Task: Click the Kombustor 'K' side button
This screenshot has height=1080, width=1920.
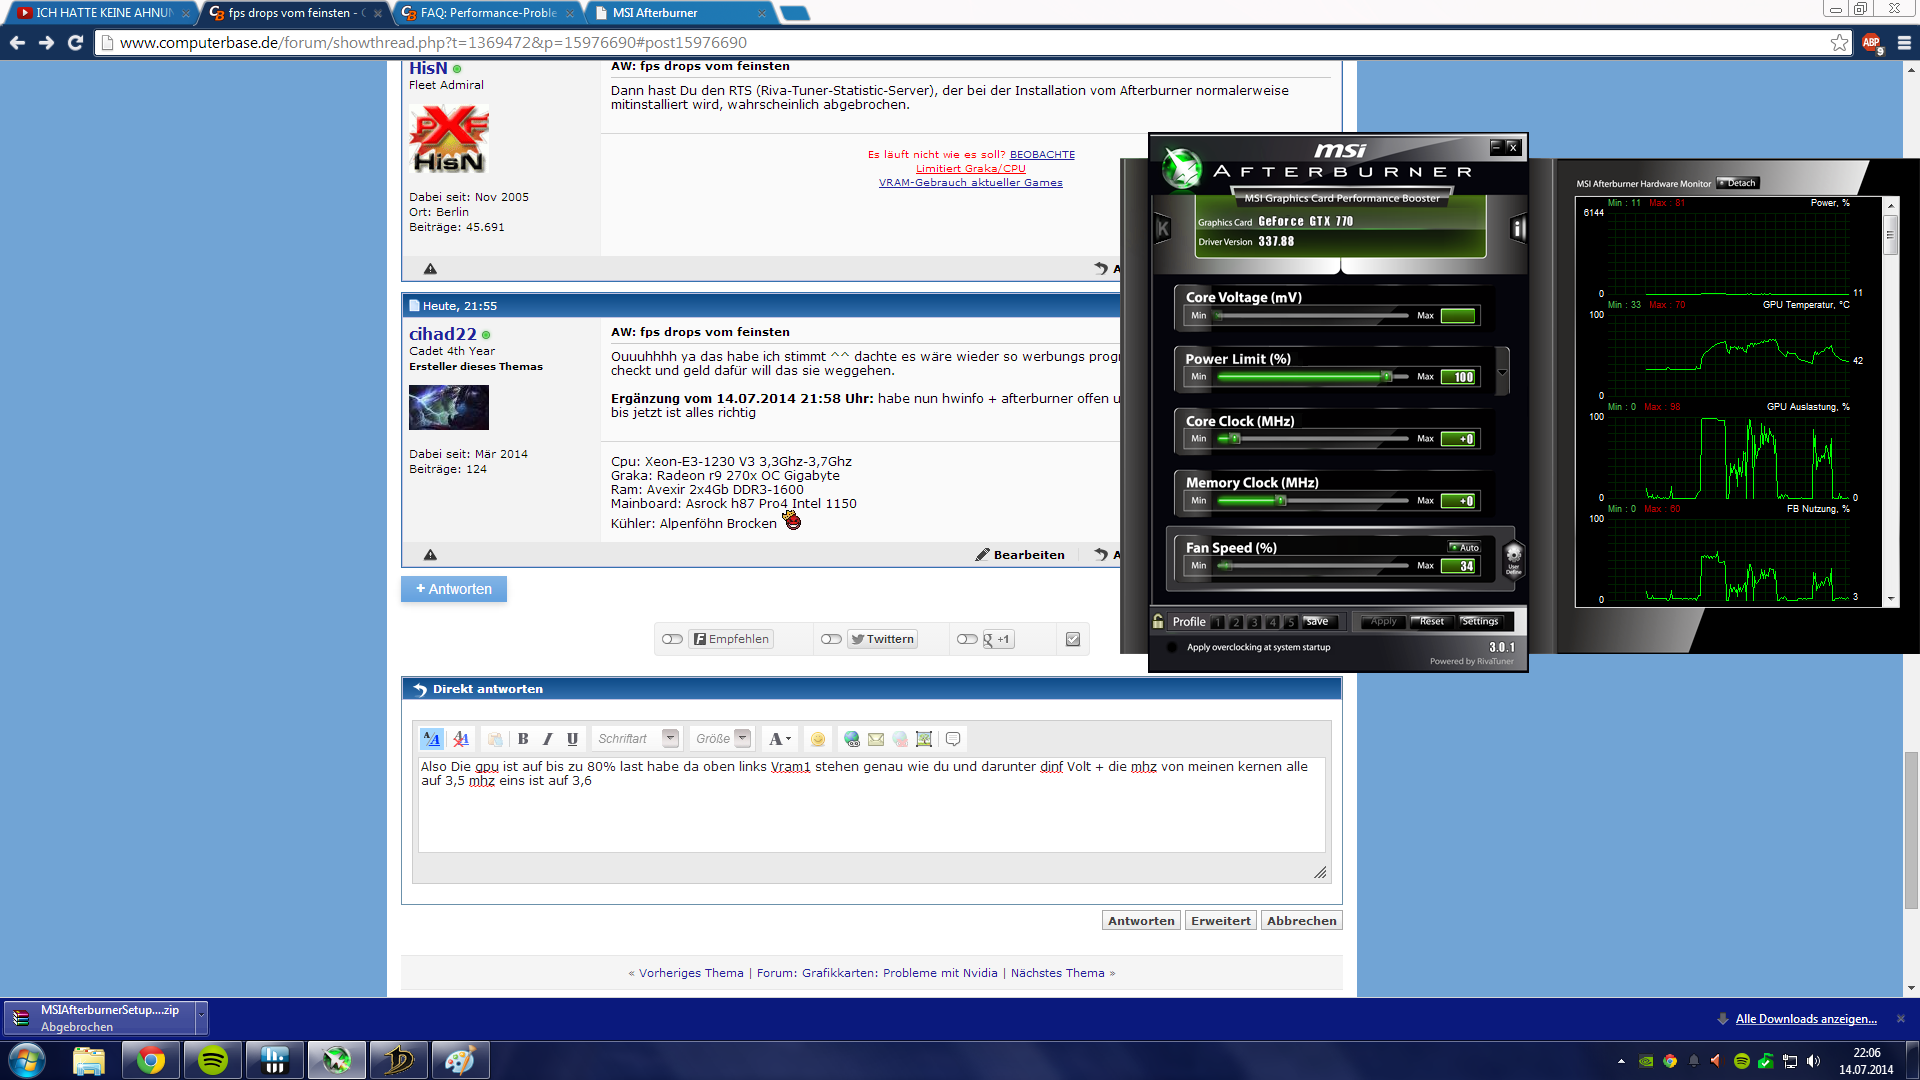Action: 1162,229
